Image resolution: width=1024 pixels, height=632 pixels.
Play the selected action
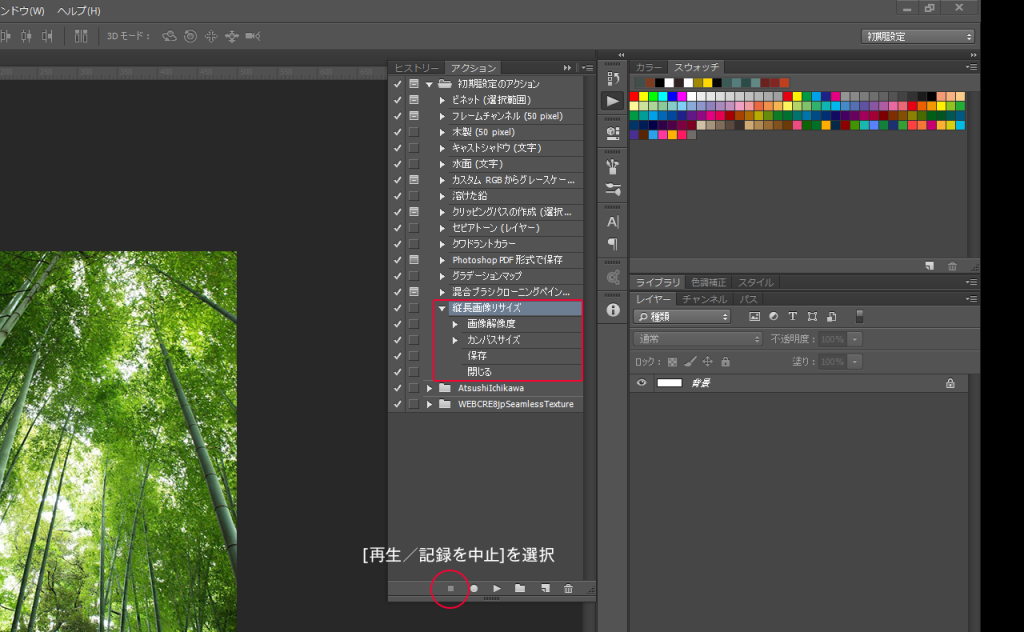(x=497, y=588)
